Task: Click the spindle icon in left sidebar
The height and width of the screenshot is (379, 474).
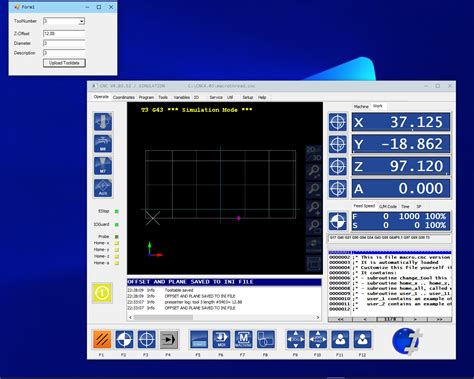Action: 103,122
